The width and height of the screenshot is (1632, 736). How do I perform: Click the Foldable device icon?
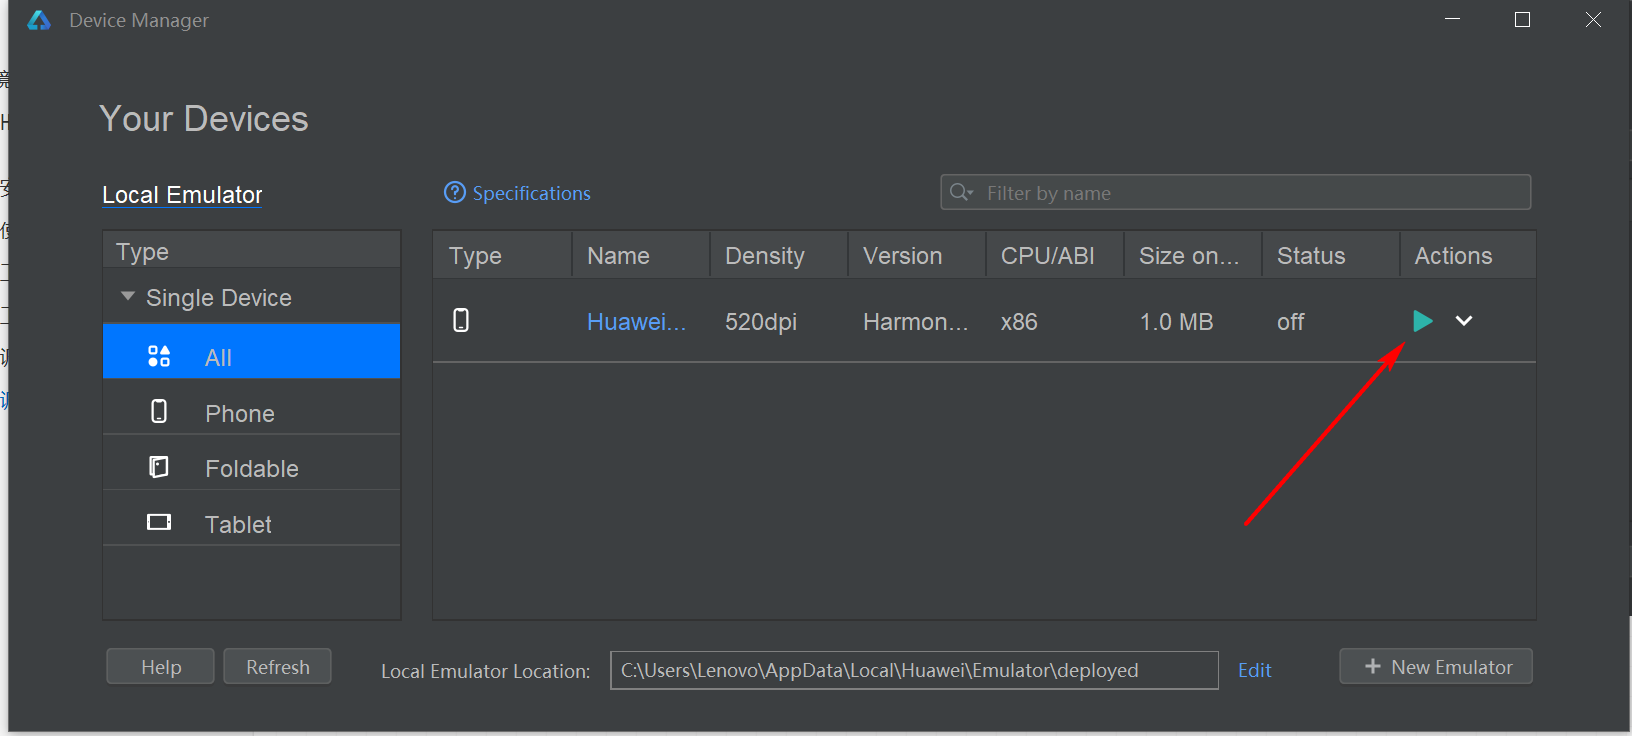[x=159, y=467]
